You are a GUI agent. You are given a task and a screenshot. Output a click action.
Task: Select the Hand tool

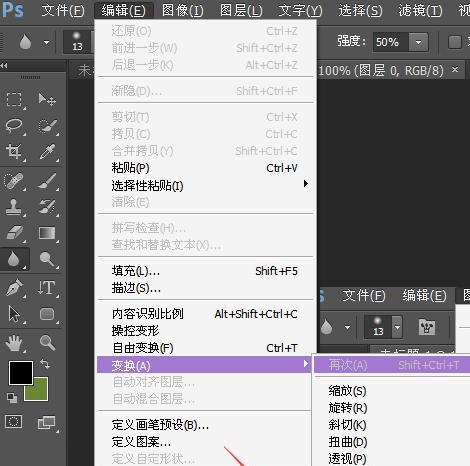[14, 343]
